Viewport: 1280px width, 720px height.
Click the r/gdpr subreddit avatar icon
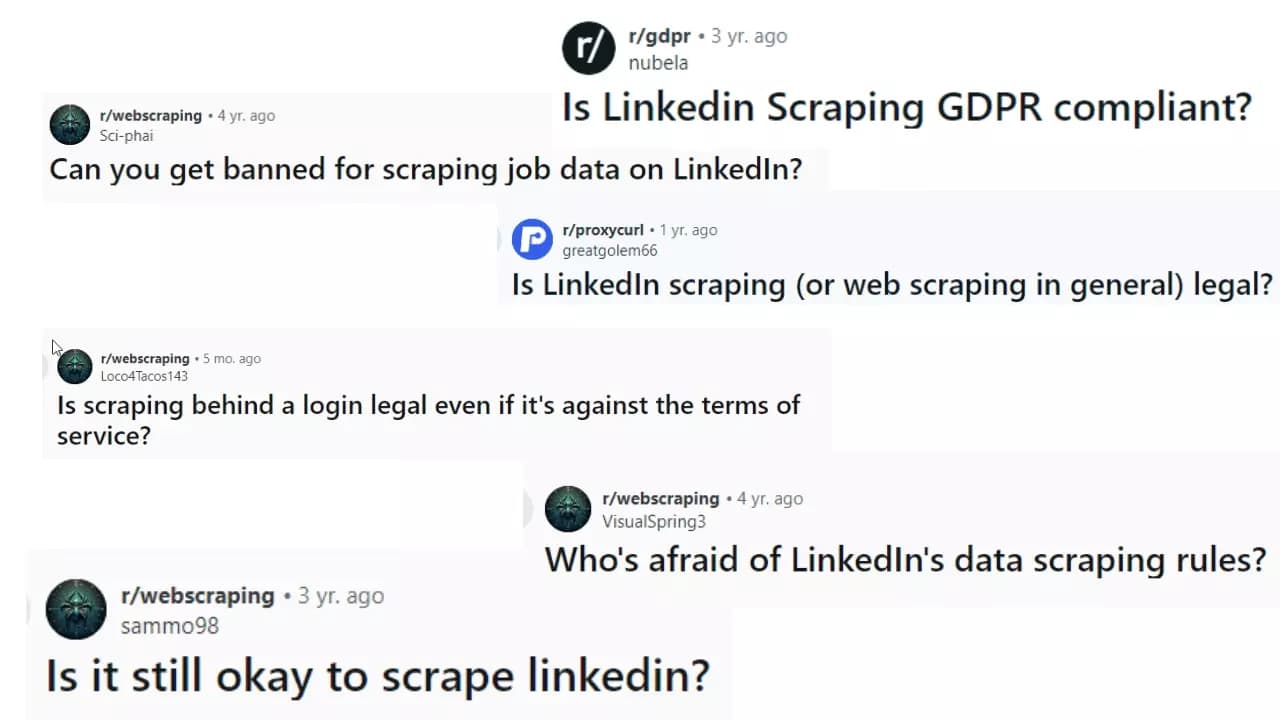tap(588, 48)
